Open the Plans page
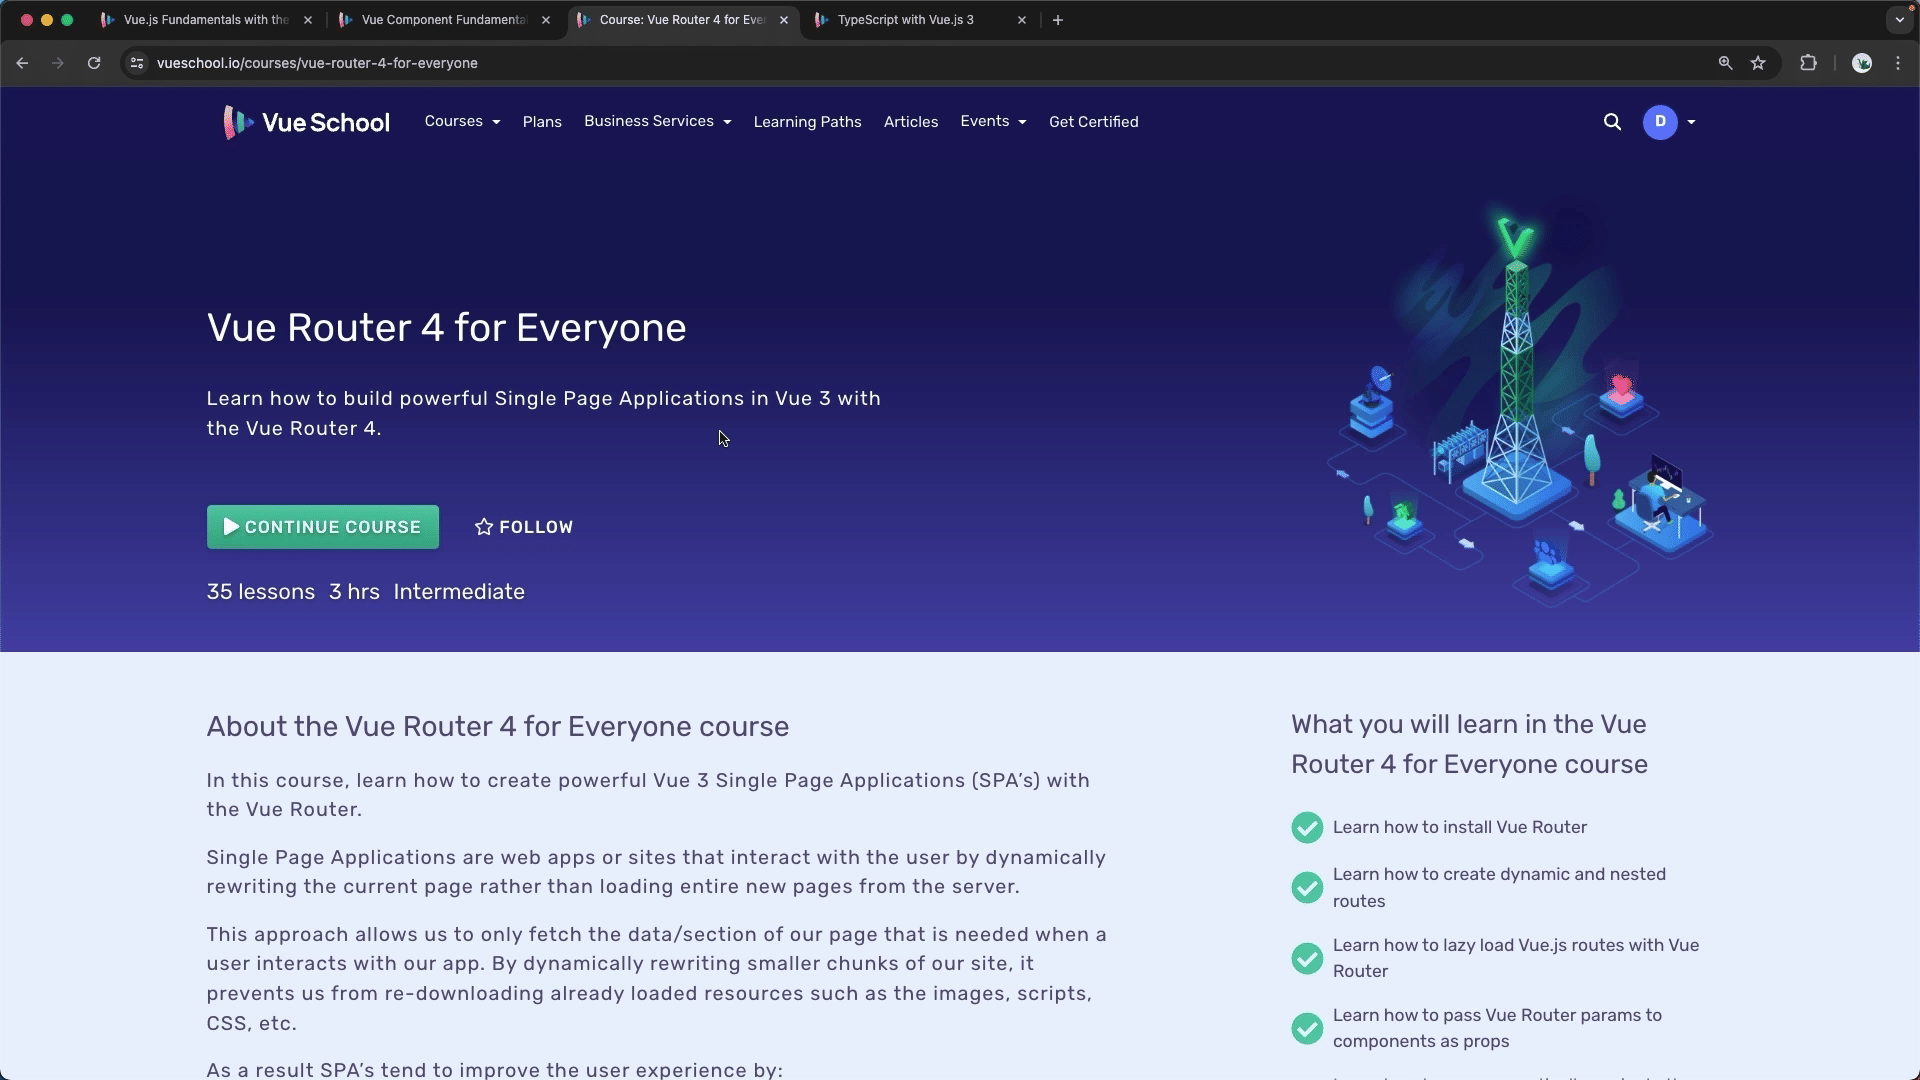The height and width of the screenshot is (1080, 1920). [x=542, y=122]
